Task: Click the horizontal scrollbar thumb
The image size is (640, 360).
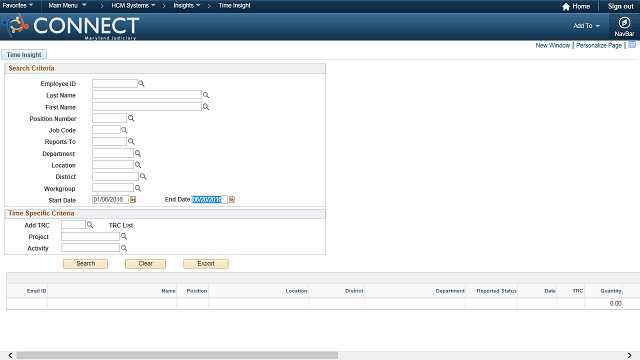Action: (x=177, y=356)
